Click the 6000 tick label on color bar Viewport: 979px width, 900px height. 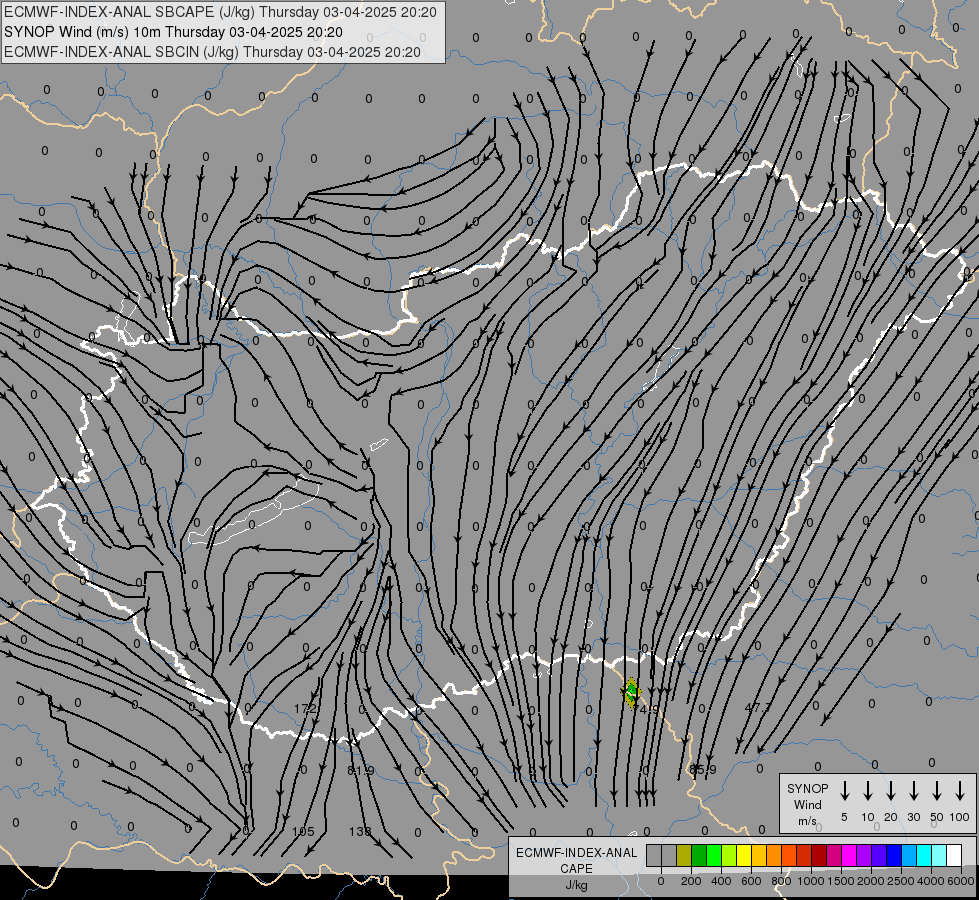961,881
